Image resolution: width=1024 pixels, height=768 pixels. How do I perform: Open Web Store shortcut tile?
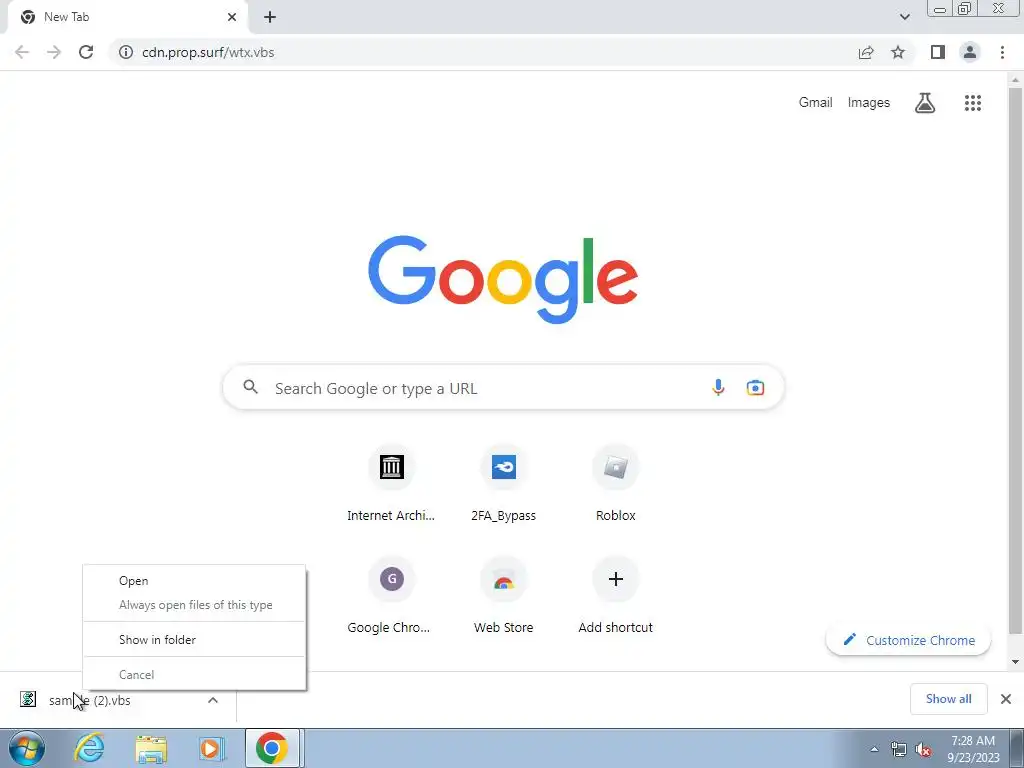coord(504,597)
